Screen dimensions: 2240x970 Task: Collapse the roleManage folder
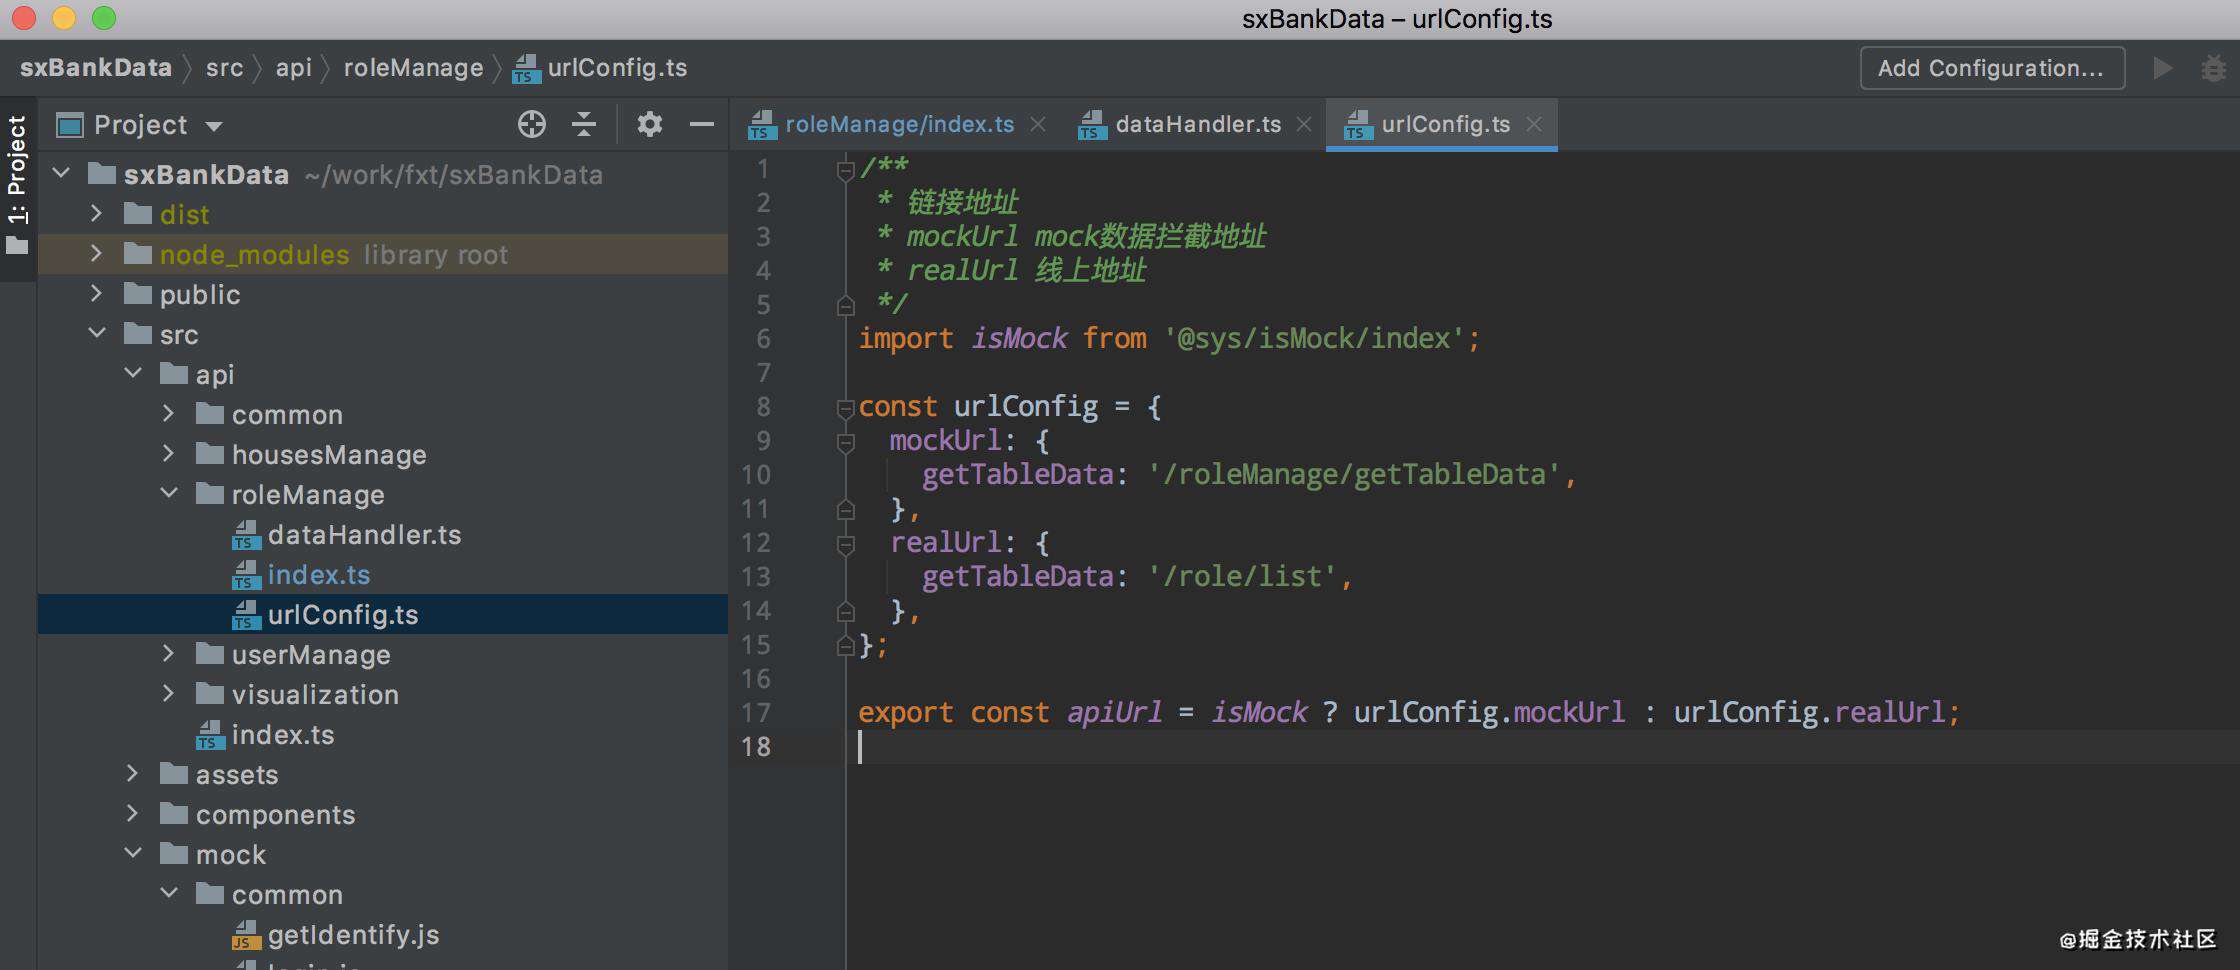tap(169, 493)
